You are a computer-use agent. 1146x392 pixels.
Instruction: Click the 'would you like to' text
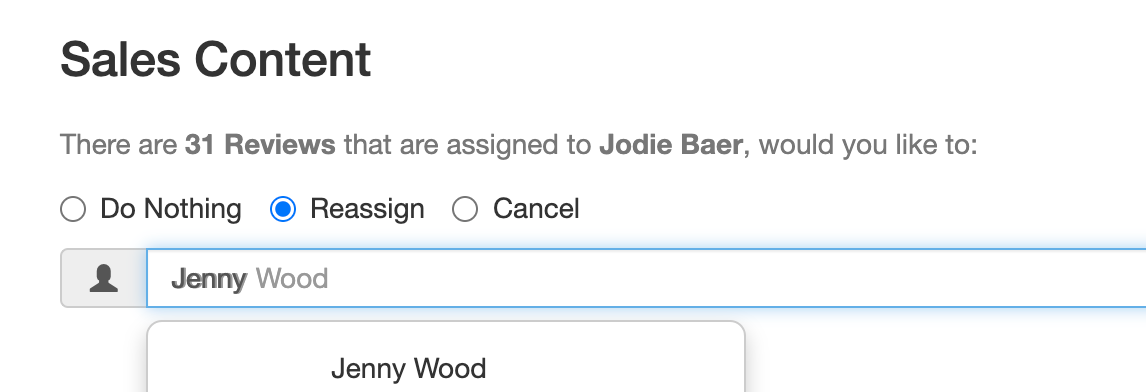(868, 145)
